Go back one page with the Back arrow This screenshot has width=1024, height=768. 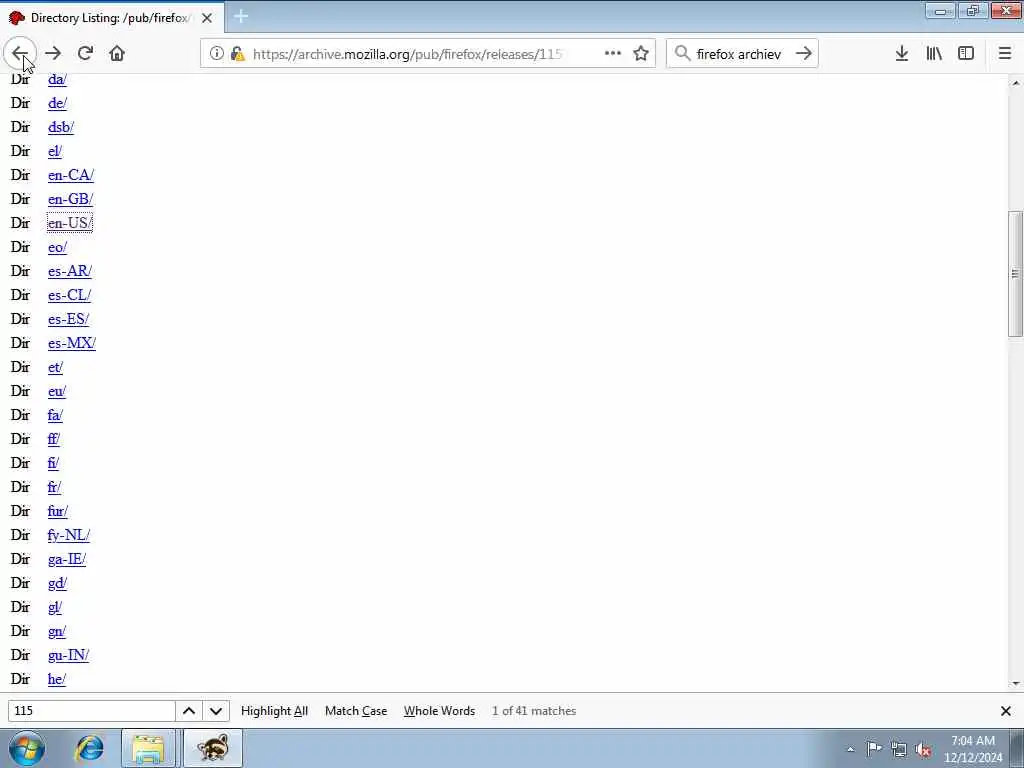pos(20,54)
